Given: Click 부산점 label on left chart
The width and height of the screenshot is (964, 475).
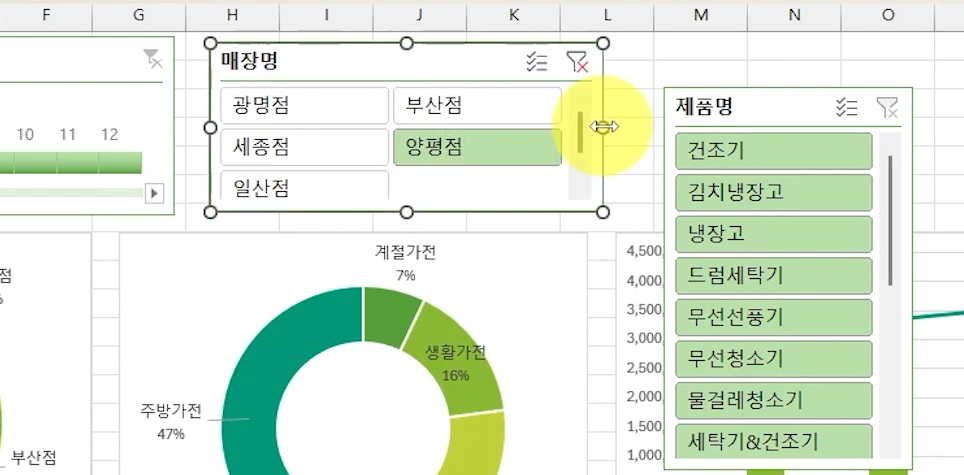Looking at the screenshot, I should pos(34,458).
